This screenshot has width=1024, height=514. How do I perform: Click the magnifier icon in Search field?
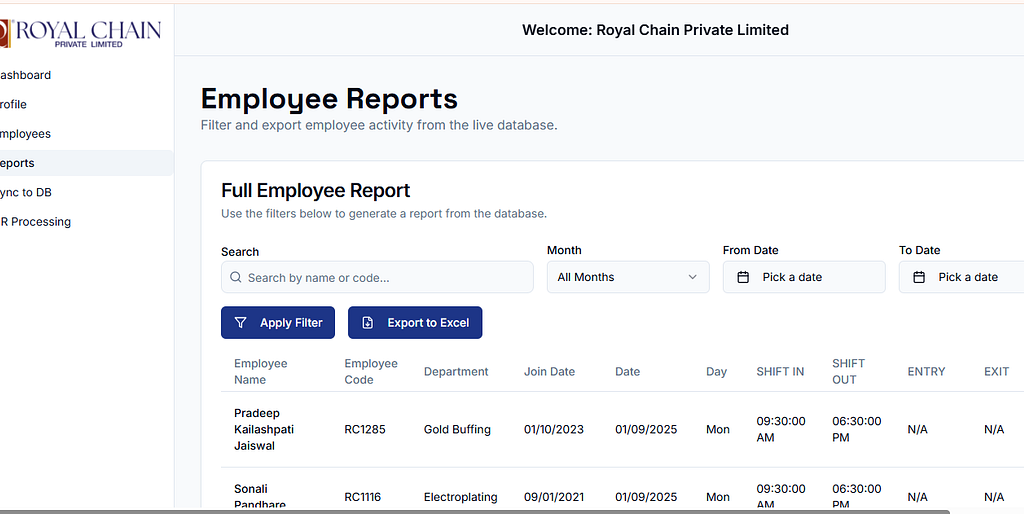236,278
